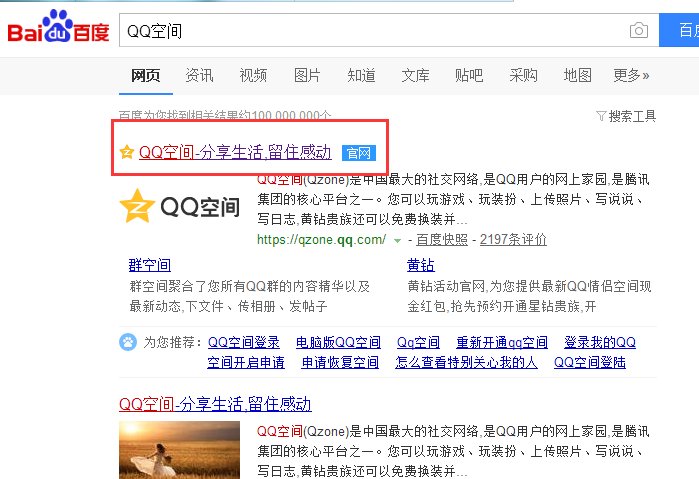Click the Baidu paw icon beside 为您推荐
This screenshot has height=479, width=699.
coord(128,342)
